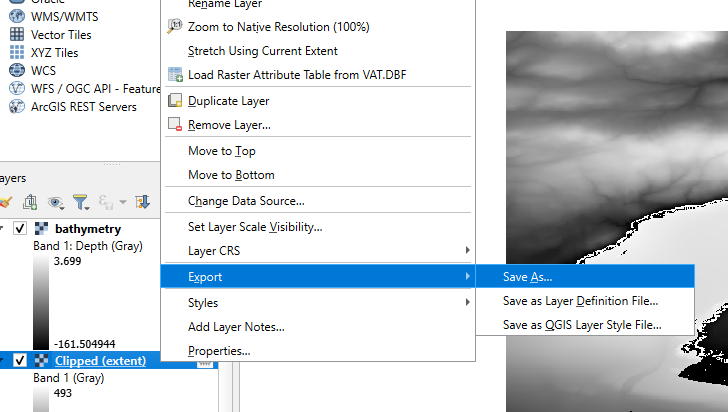728x412 pixels.
Task: Select the Clipped (extent) layer name
Action: (x=100, y=361)
